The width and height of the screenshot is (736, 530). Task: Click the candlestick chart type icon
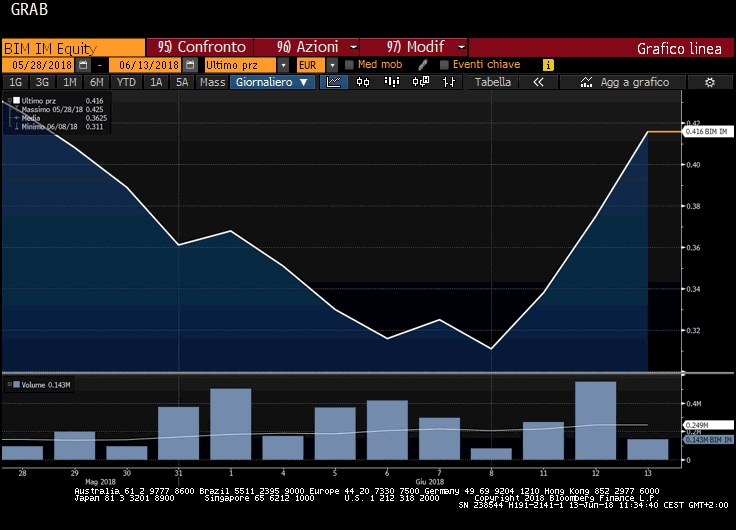(x=361, y=82)
